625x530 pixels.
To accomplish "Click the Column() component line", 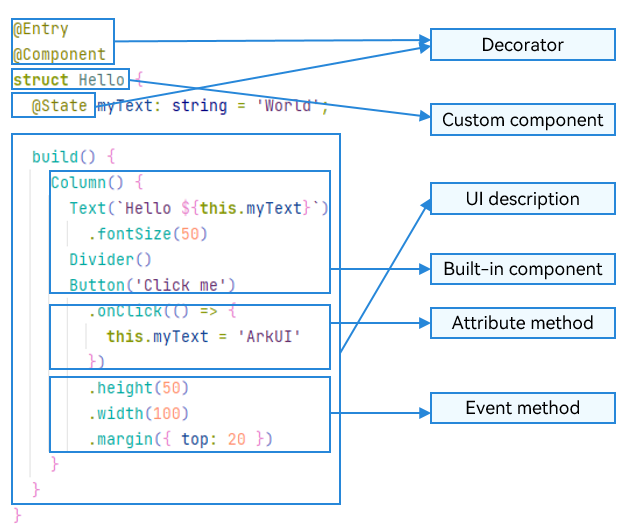I will (97, 183).
